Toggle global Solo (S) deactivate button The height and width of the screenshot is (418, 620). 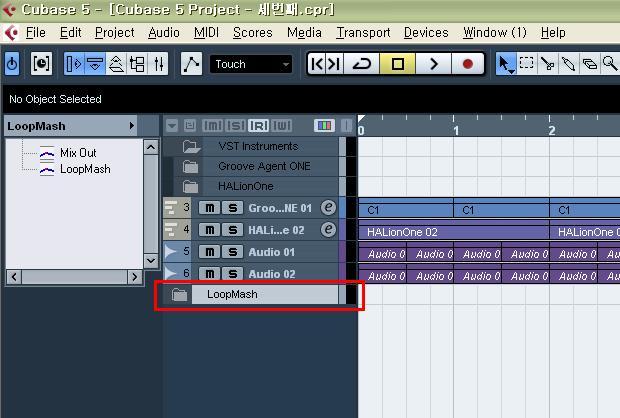[x=236, y=126]
